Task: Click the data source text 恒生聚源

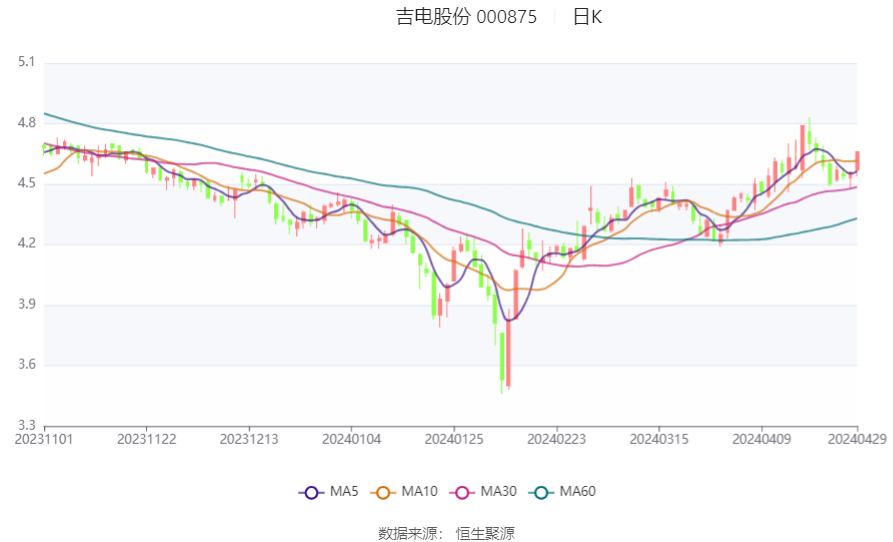Action: coord(485,533)
